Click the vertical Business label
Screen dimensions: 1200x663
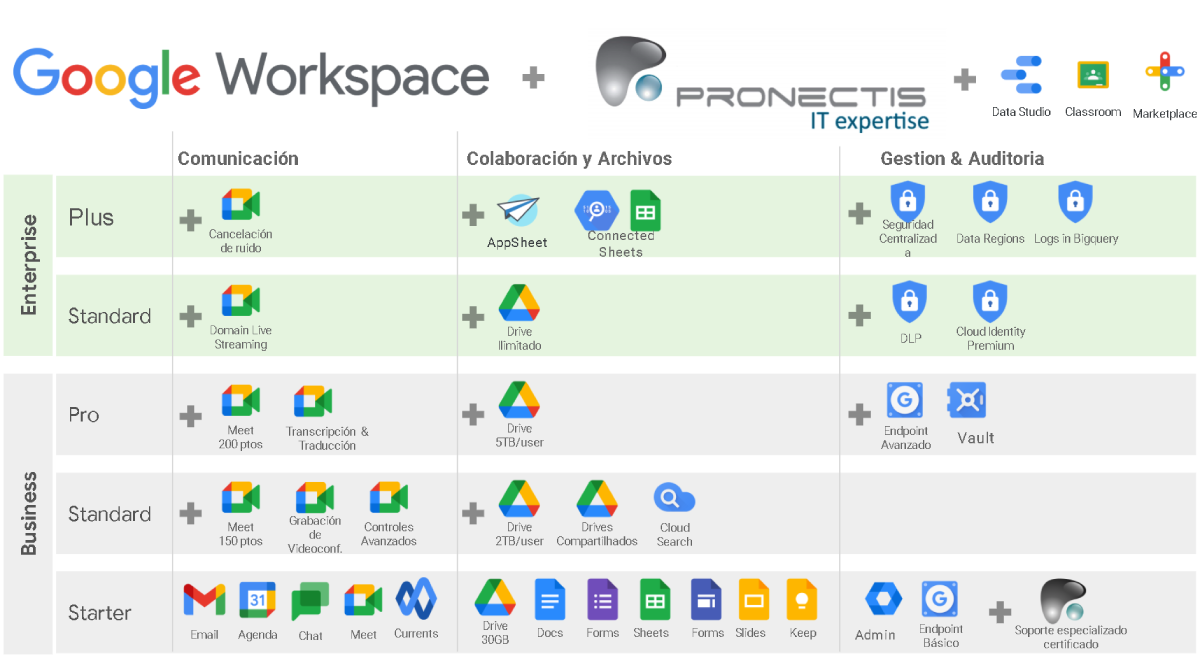(28, 513)
